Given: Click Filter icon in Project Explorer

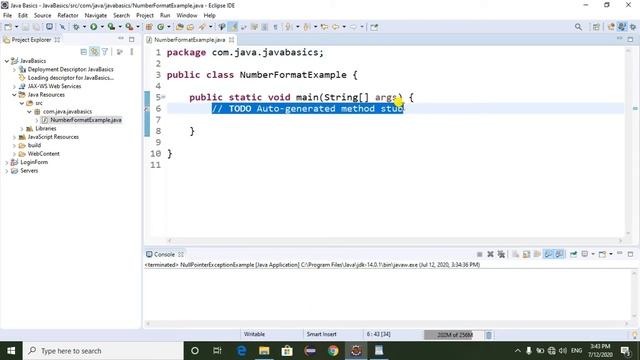Looking at the screenshot, I should pyautogui.click(x=105, y=52).
